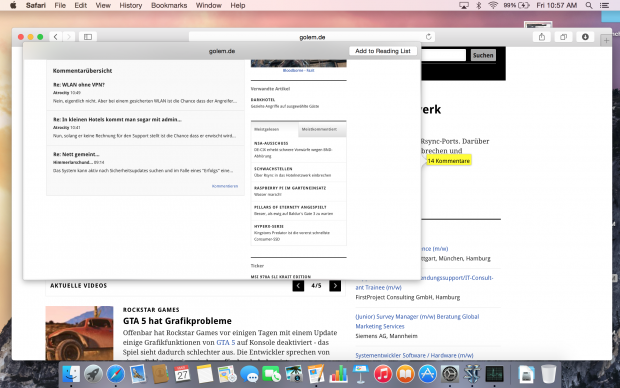
Task: Click the Suchen search button
Action: [483, 55]
